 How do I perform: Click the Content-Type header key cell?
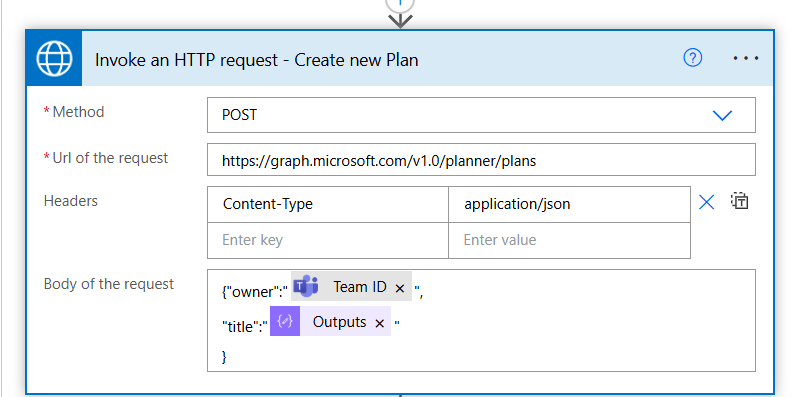[328, 204]
